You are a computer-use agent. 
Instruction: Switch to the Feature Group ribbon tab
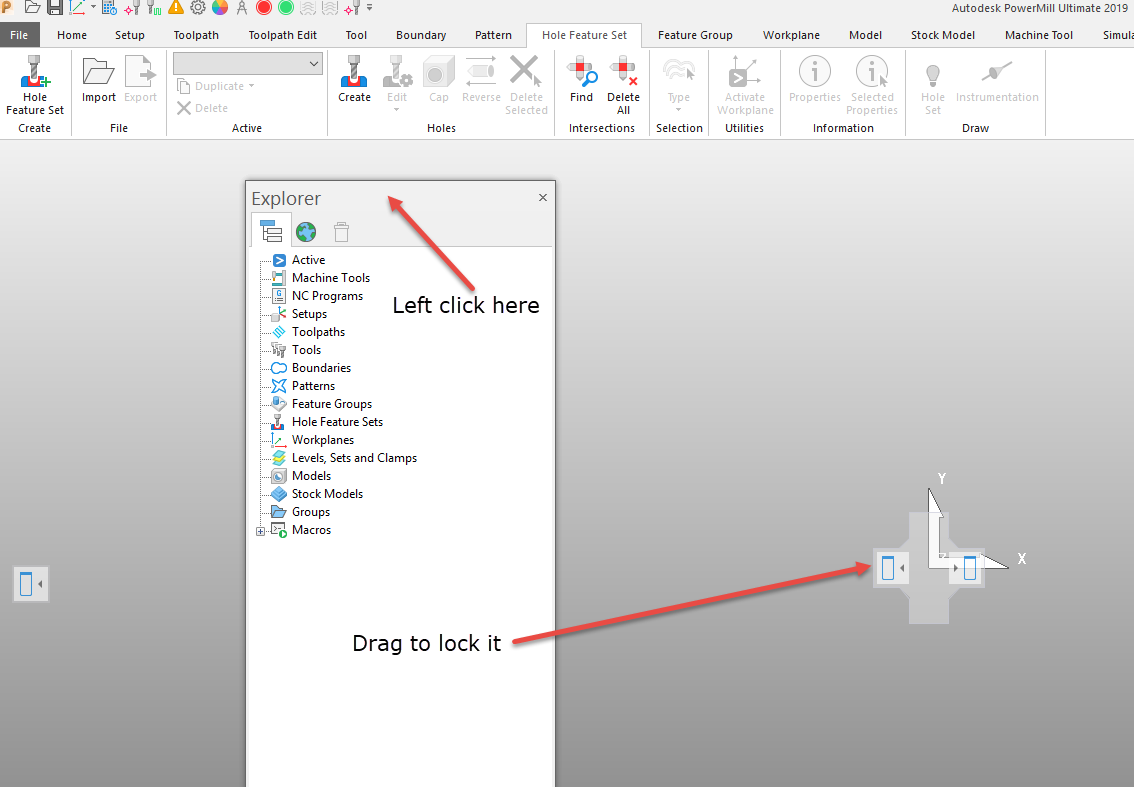point(695,35)
